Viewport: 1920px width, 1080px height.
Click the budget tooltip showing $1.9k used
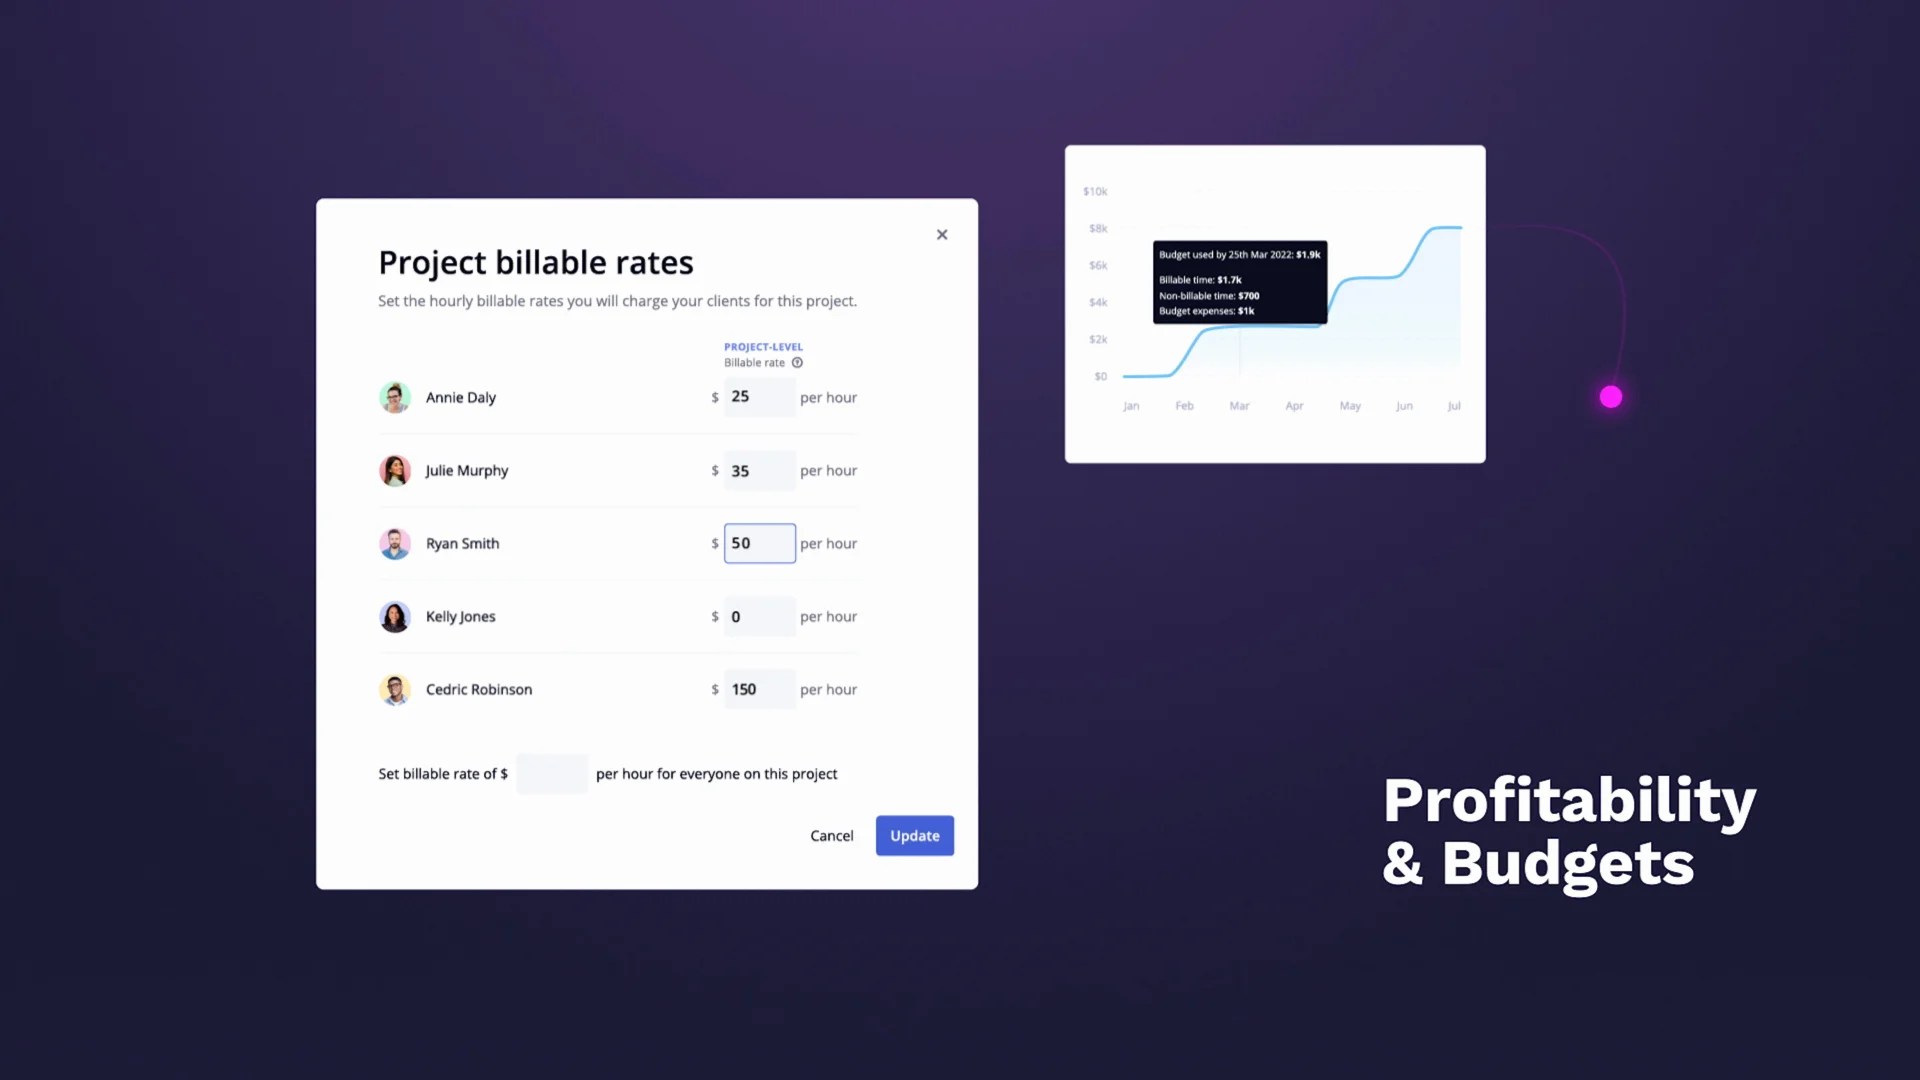[x=1237, y=281]
